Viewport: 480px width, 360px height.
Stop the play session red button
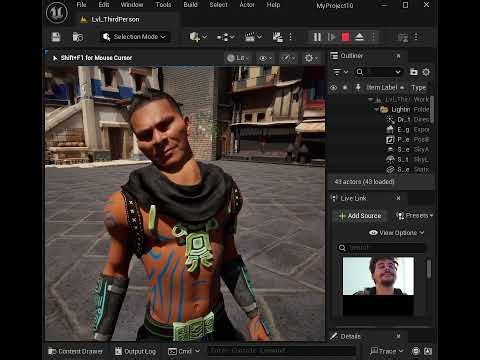[345, 37]
